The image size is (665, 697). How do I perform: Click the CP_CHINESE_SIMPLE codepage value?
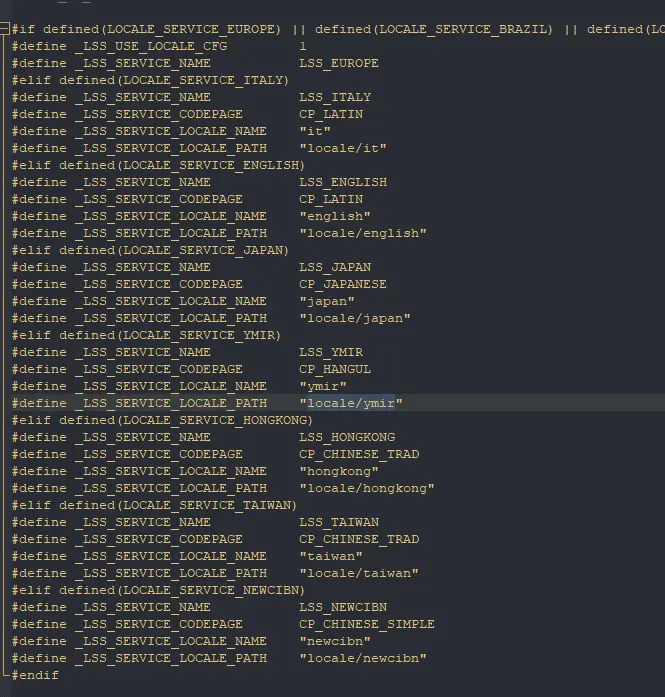(x=366, y=624)
